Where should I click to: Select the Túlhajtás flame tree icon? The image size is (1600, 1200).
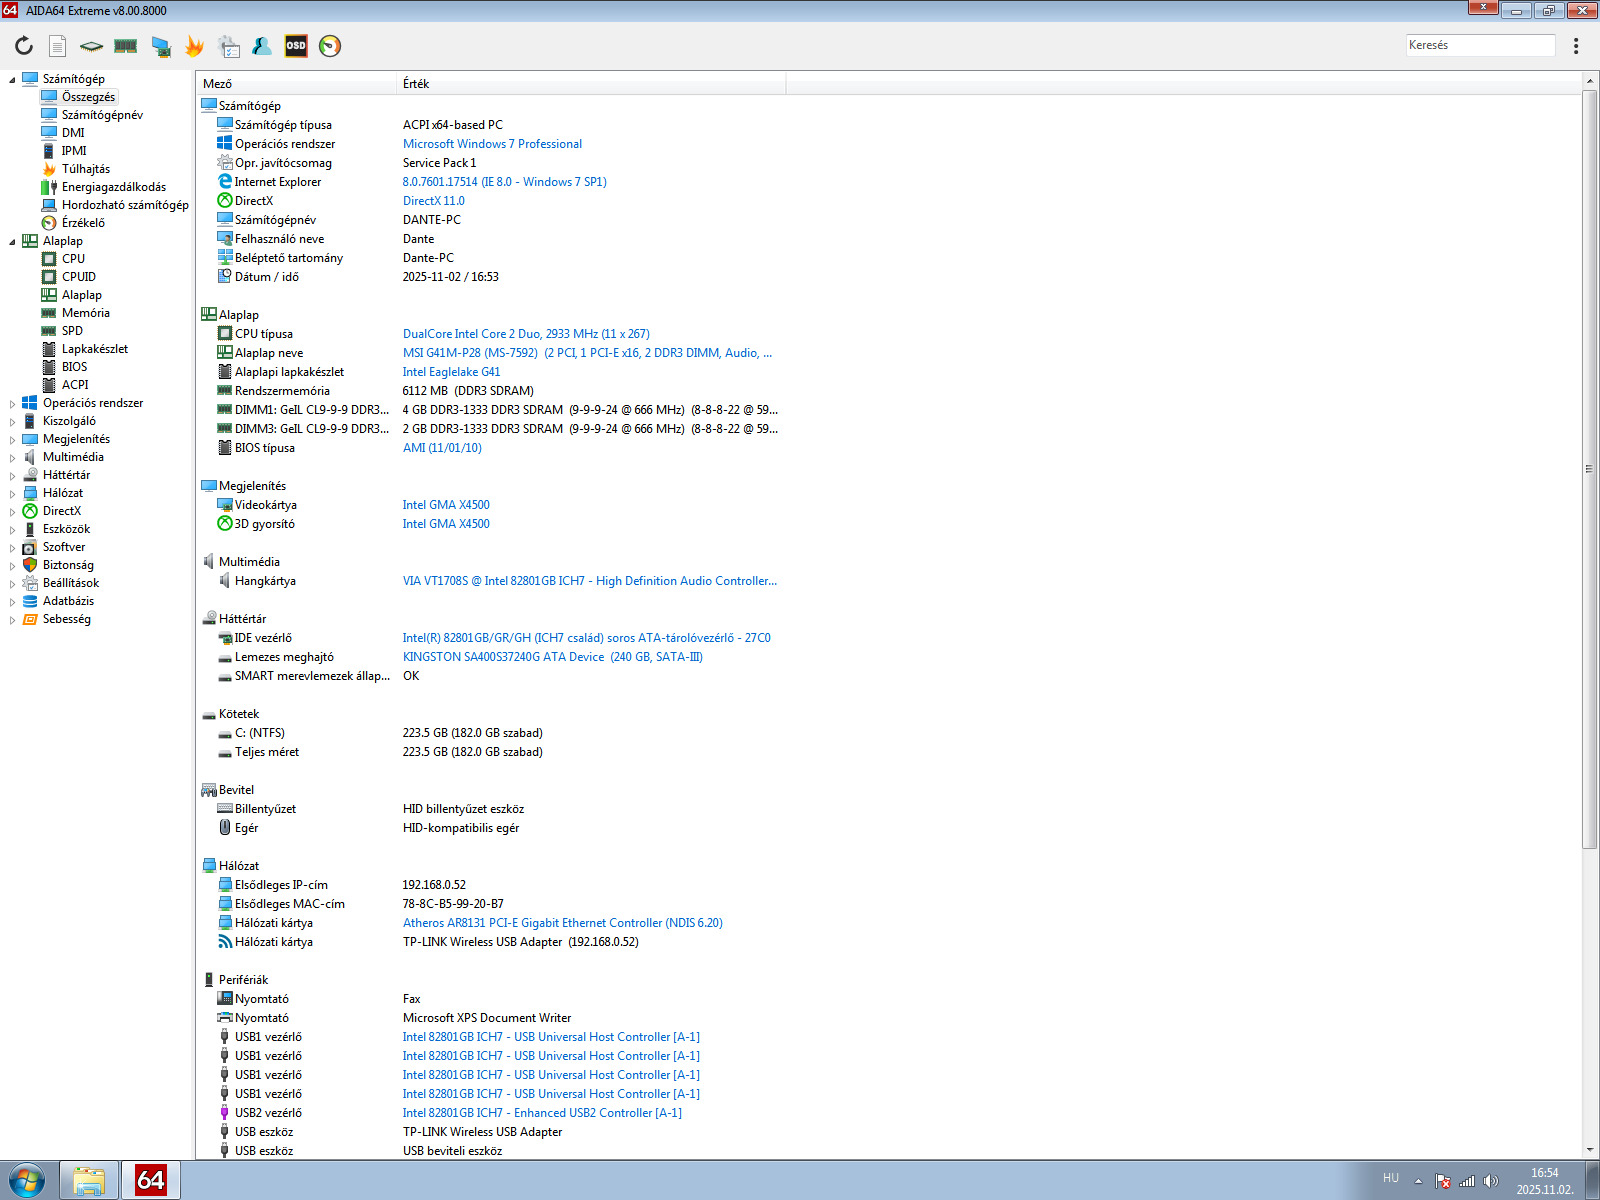[49, 169]
